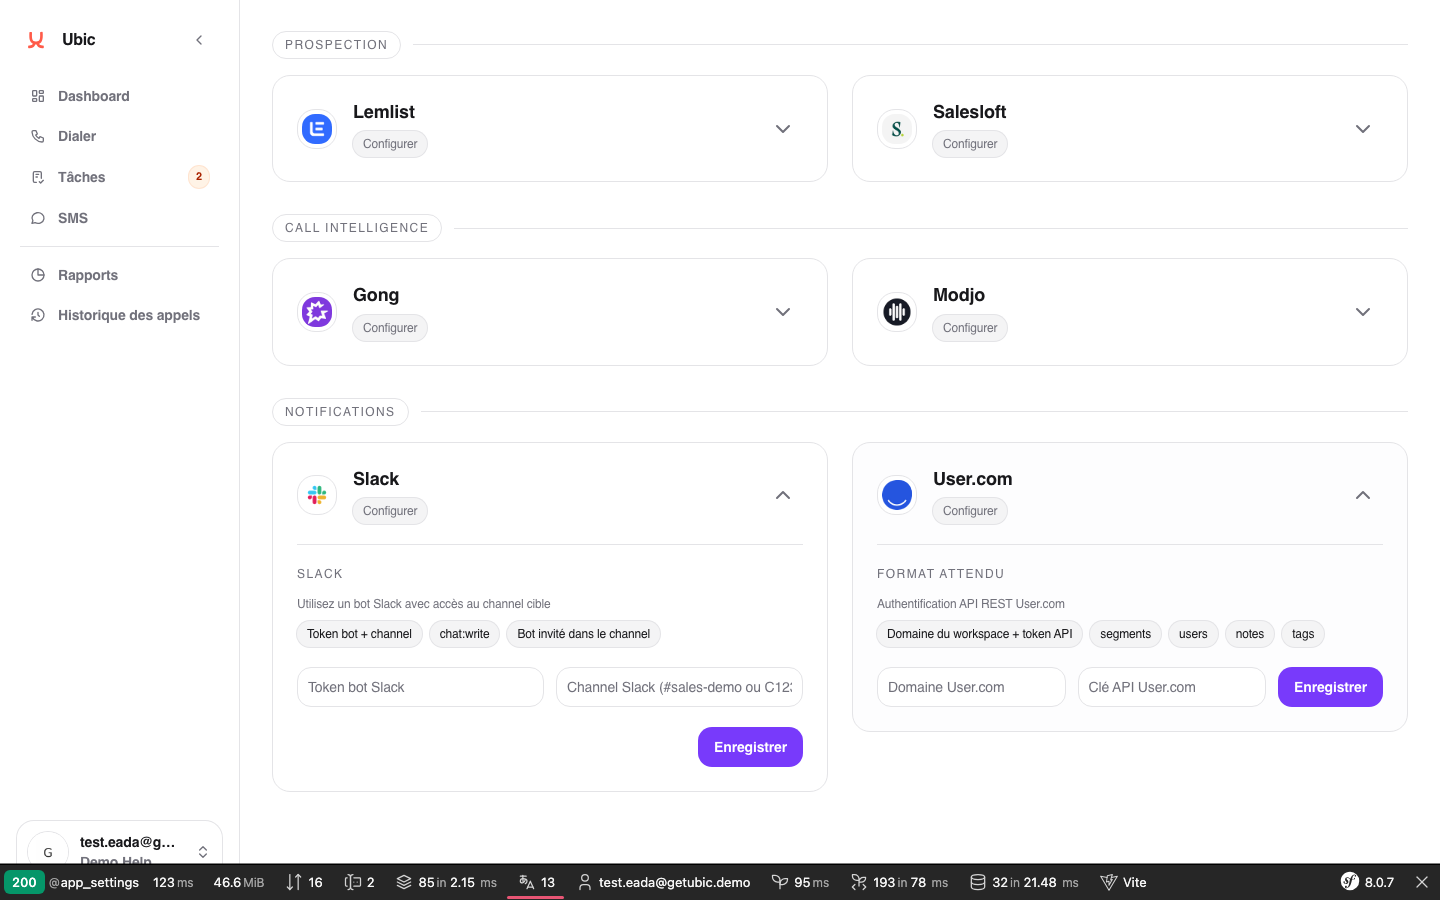This screenshot has width=1440, height=900.
Task: Click the 'Token bot + channel' tag
Action: [359, 634]
